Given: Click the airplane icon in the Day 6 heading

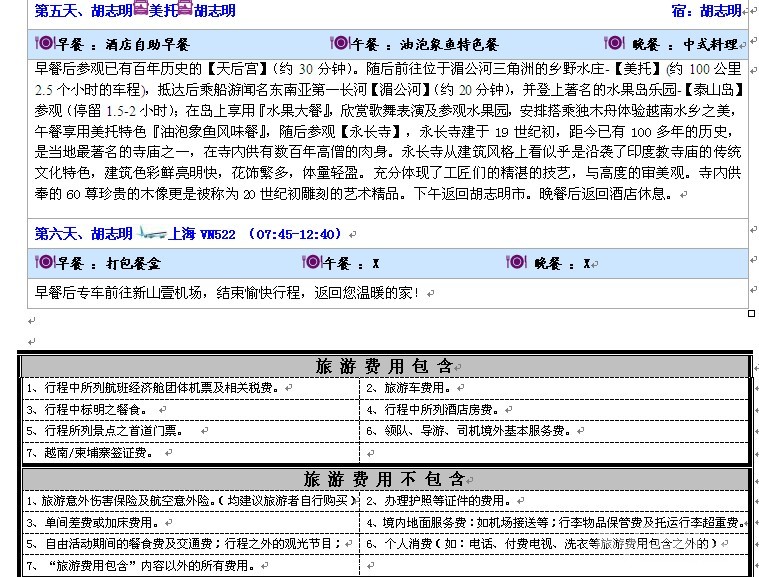Looking at the screenshot, I should point(151,233).
